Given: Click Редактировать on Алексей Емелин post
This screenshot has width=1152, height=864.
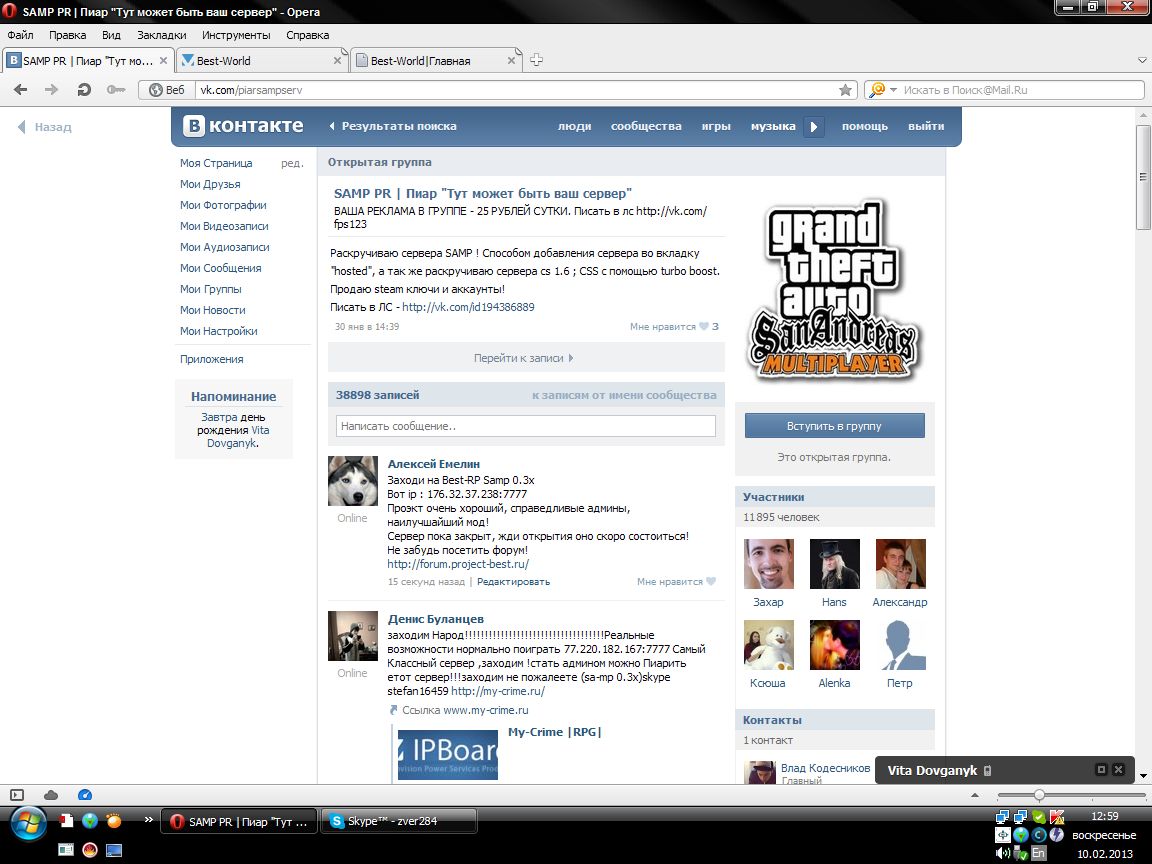Looking at the screenshot, I should click(514, 581).
